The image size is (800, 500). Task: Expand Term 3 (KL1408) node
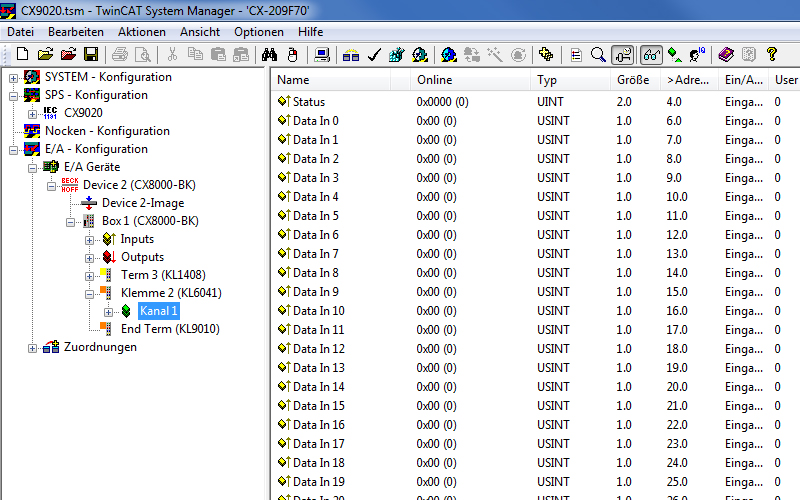coord(89,276)
